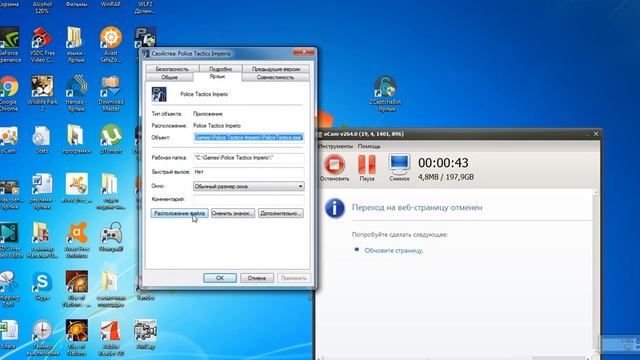Image resolution: width=640 pixels, height=360 pixels.
Task: Switch to the Общие tab
Action: 169,77
